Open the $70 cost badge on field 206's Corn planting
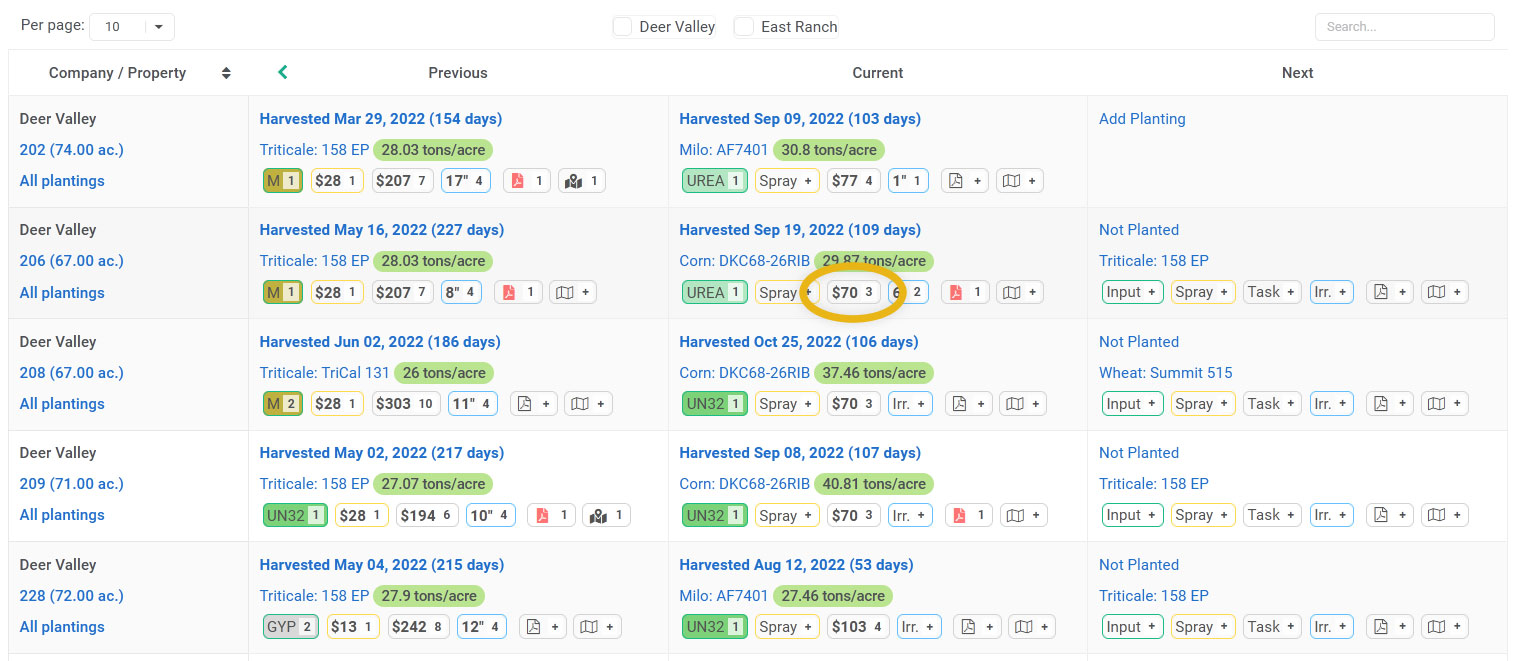1521x661 pixels. click(854, 292)
